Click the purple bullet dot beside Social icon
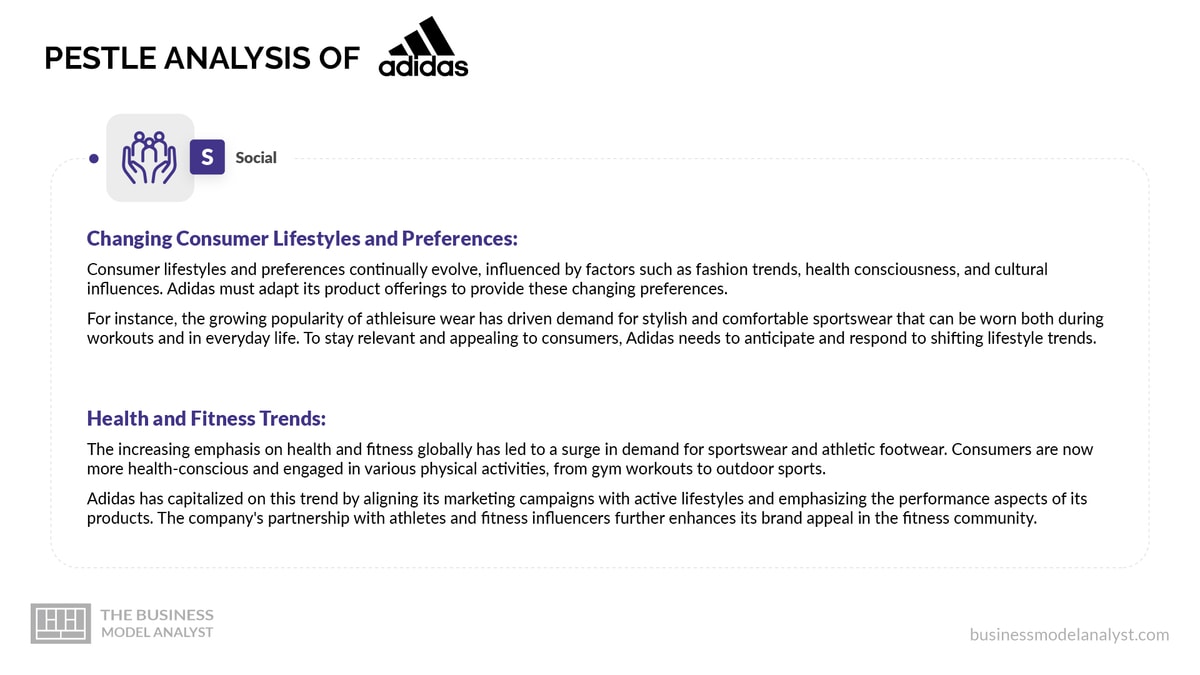The width and height of the screenshot is (1200, 675). (x=93, y=158)
